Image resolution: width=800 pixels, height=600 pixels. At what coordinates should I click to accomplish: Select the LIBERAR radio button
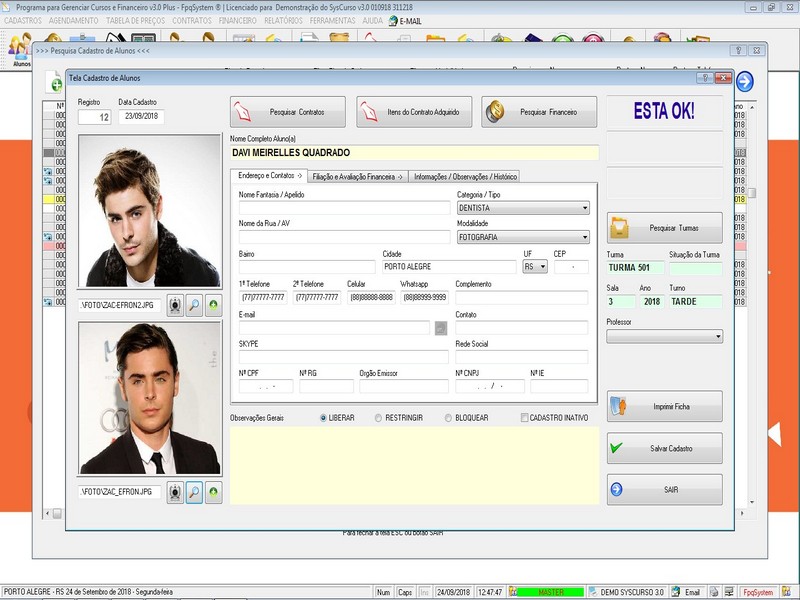pos(323,418)
